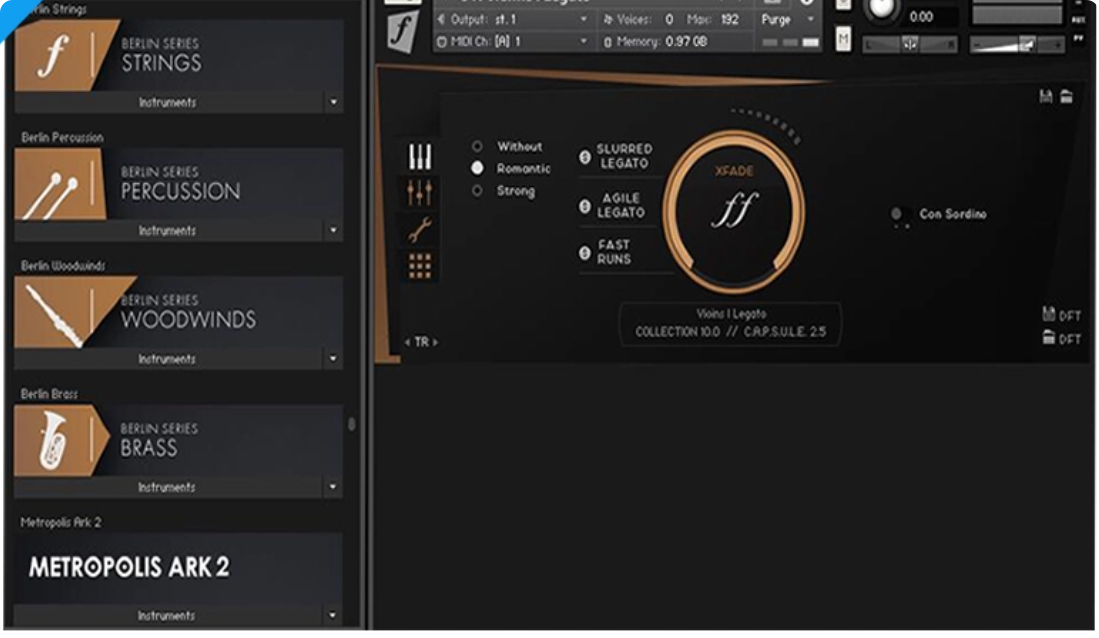
Task: Click the right arrow beside TR
Action: (435, 342)
